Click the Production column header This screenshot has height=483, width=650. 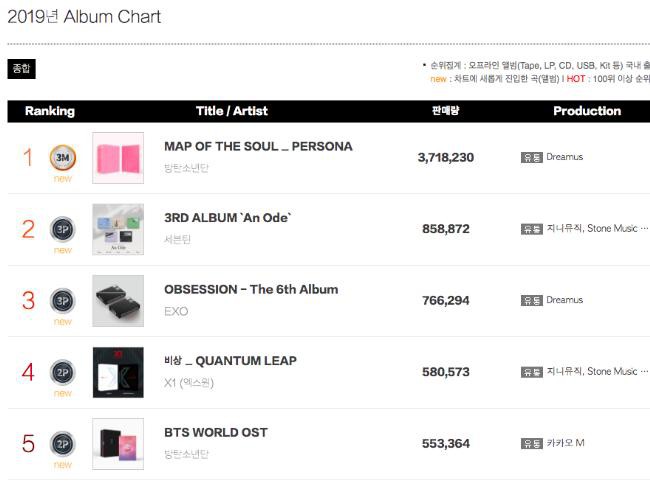pyautogui.click(x=587, y=111)
